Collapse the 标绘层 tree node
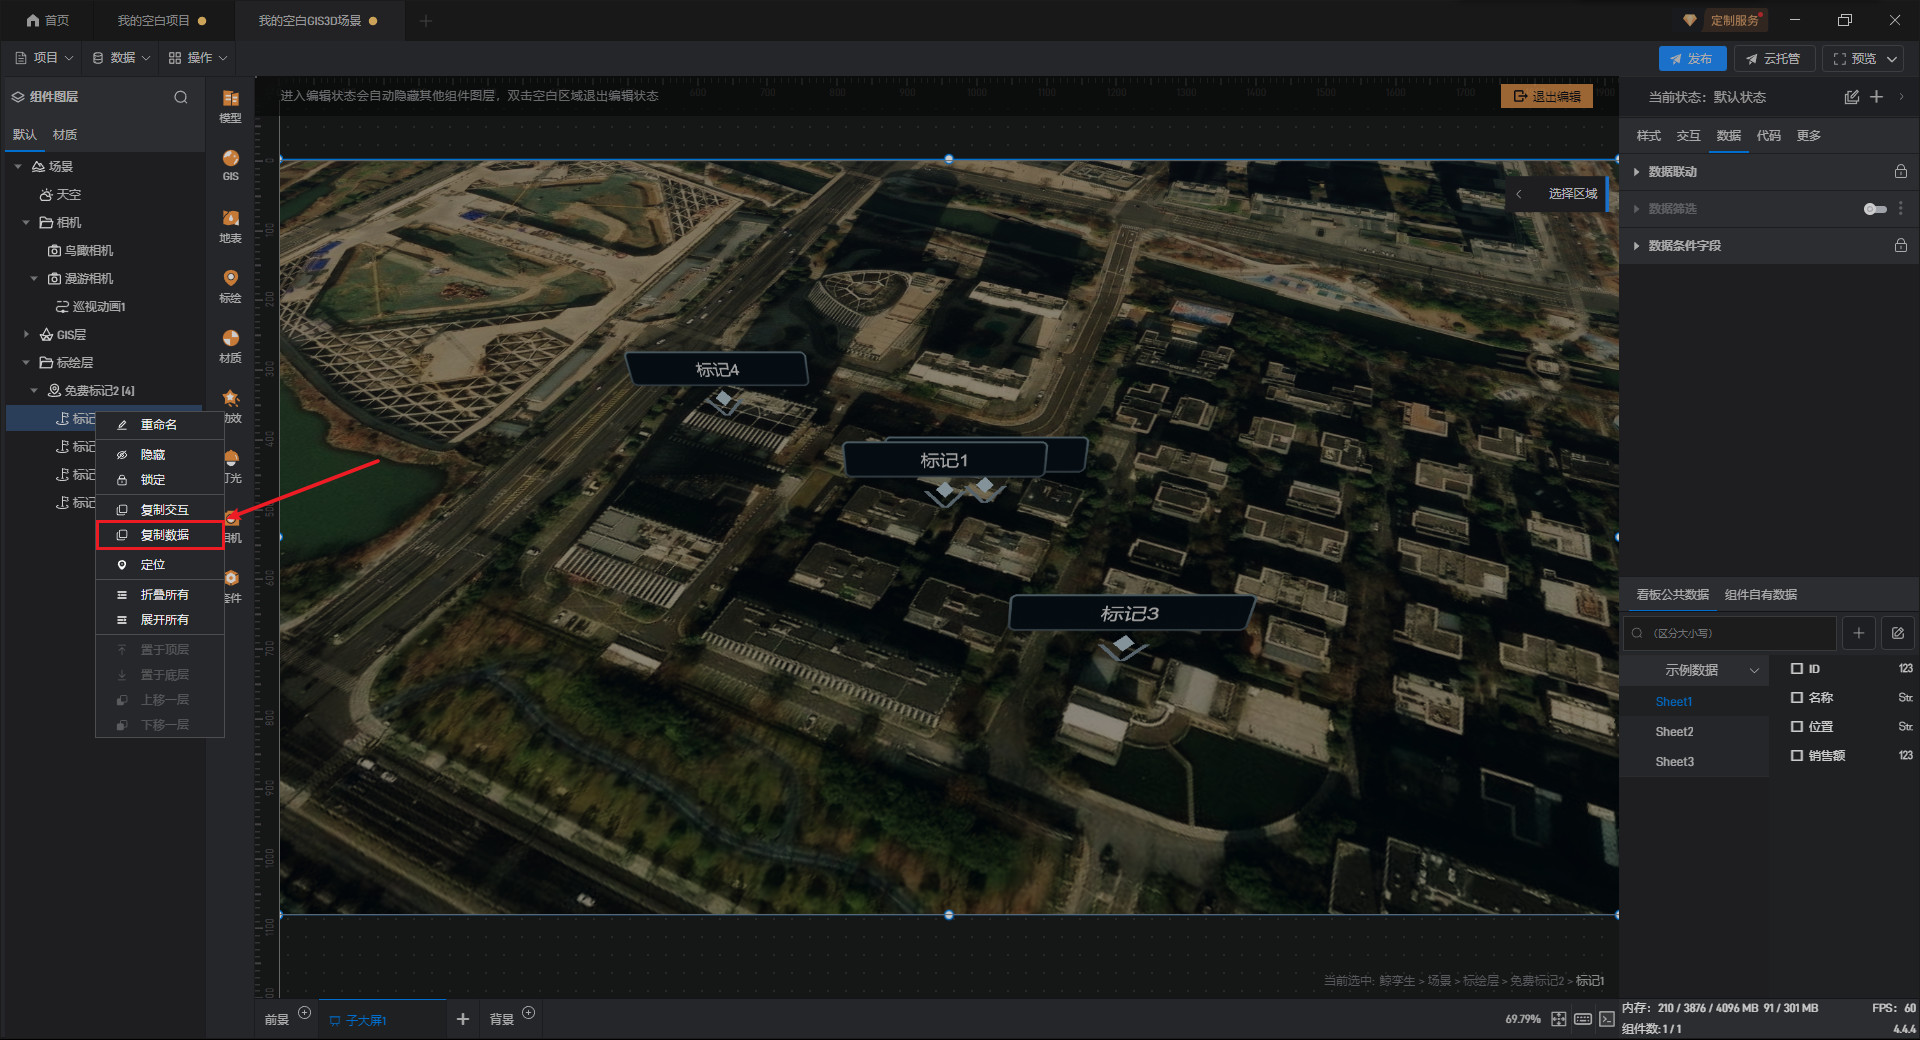Image resolution: width=1920 pixels, height=1040 pixels. click(26, 363)
